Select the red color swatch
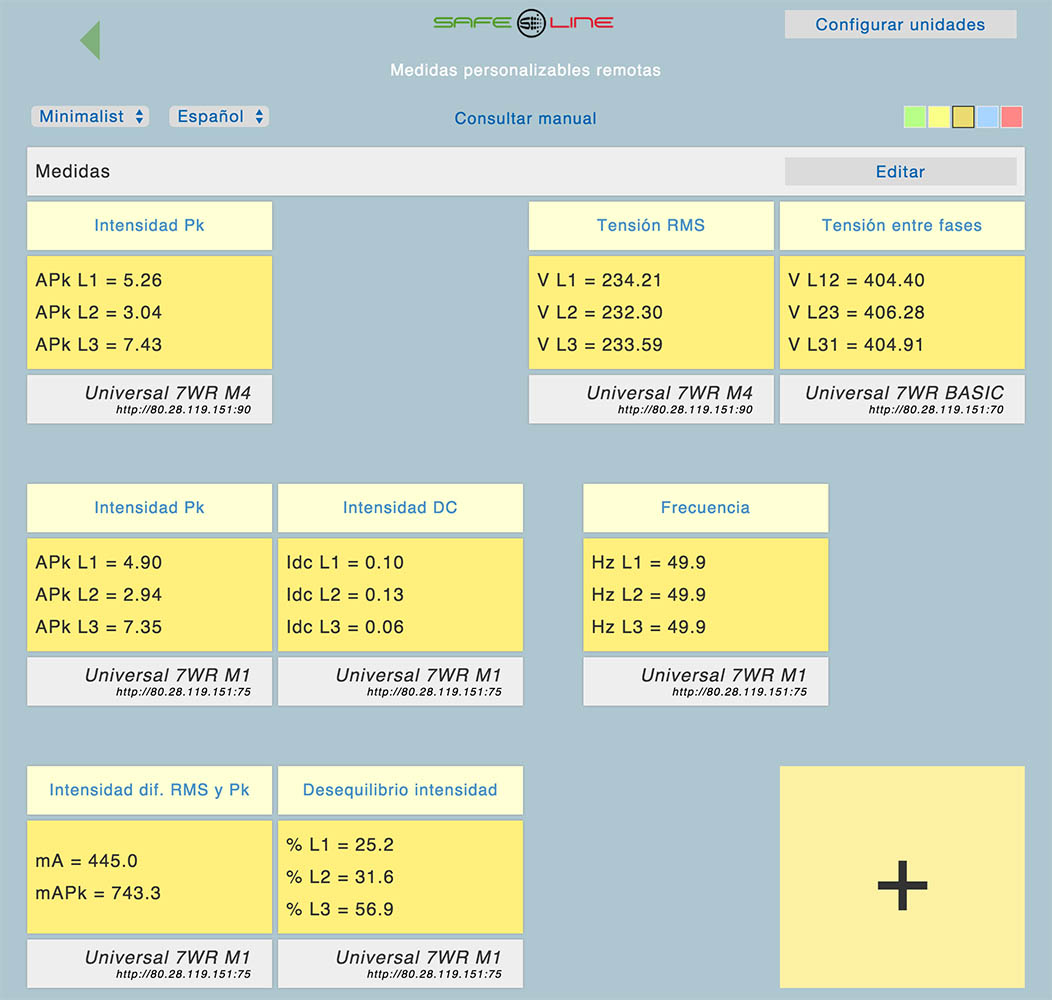The image size is (1052, 1000). coord(1011,117)
